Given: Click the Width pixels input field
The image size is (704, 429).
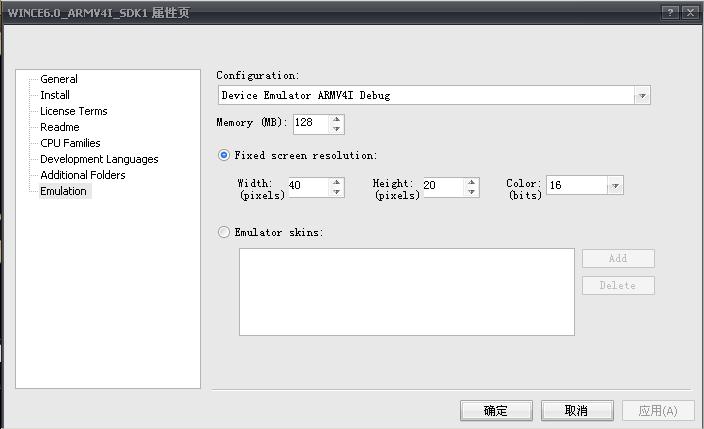Looking at the screenshot, I should 309,187.
